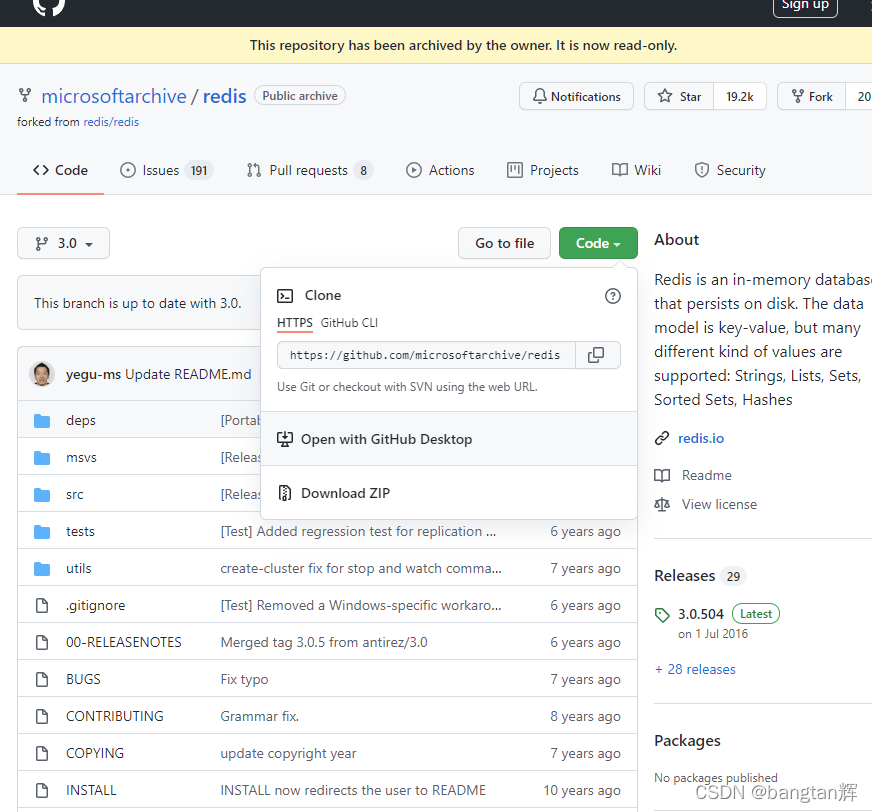Screen dimensions: 872x812
Task: Open the Wiki tab
Action: (636, 170)
